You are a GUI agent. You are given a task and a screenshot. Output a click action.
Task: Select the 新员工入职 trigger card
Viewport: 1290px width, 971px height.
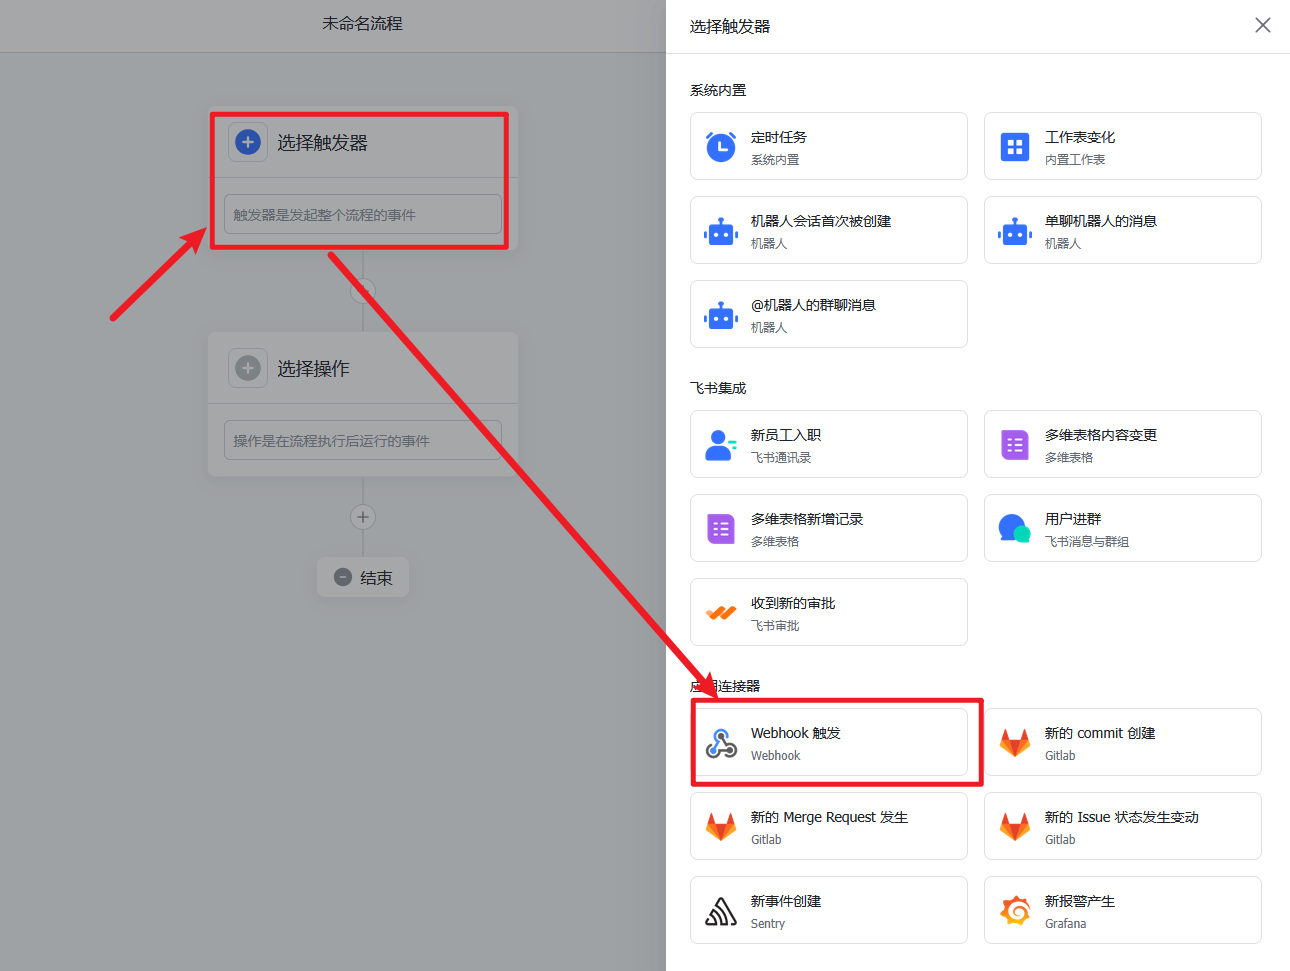click(x=829, y=444)
